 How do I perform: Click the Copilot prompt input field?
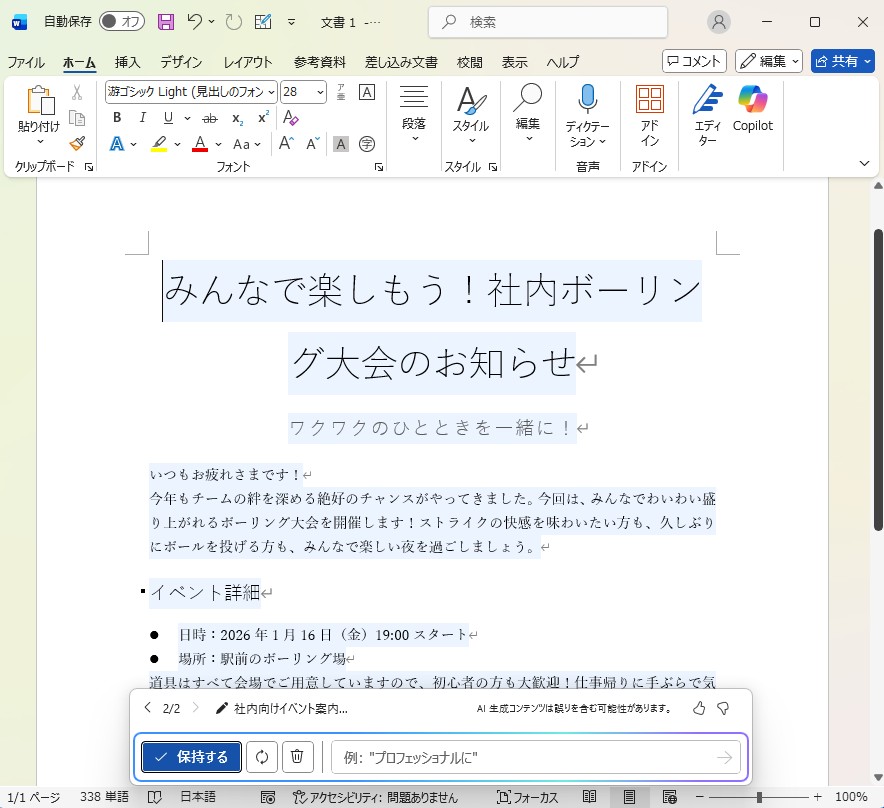click(520, 758)
